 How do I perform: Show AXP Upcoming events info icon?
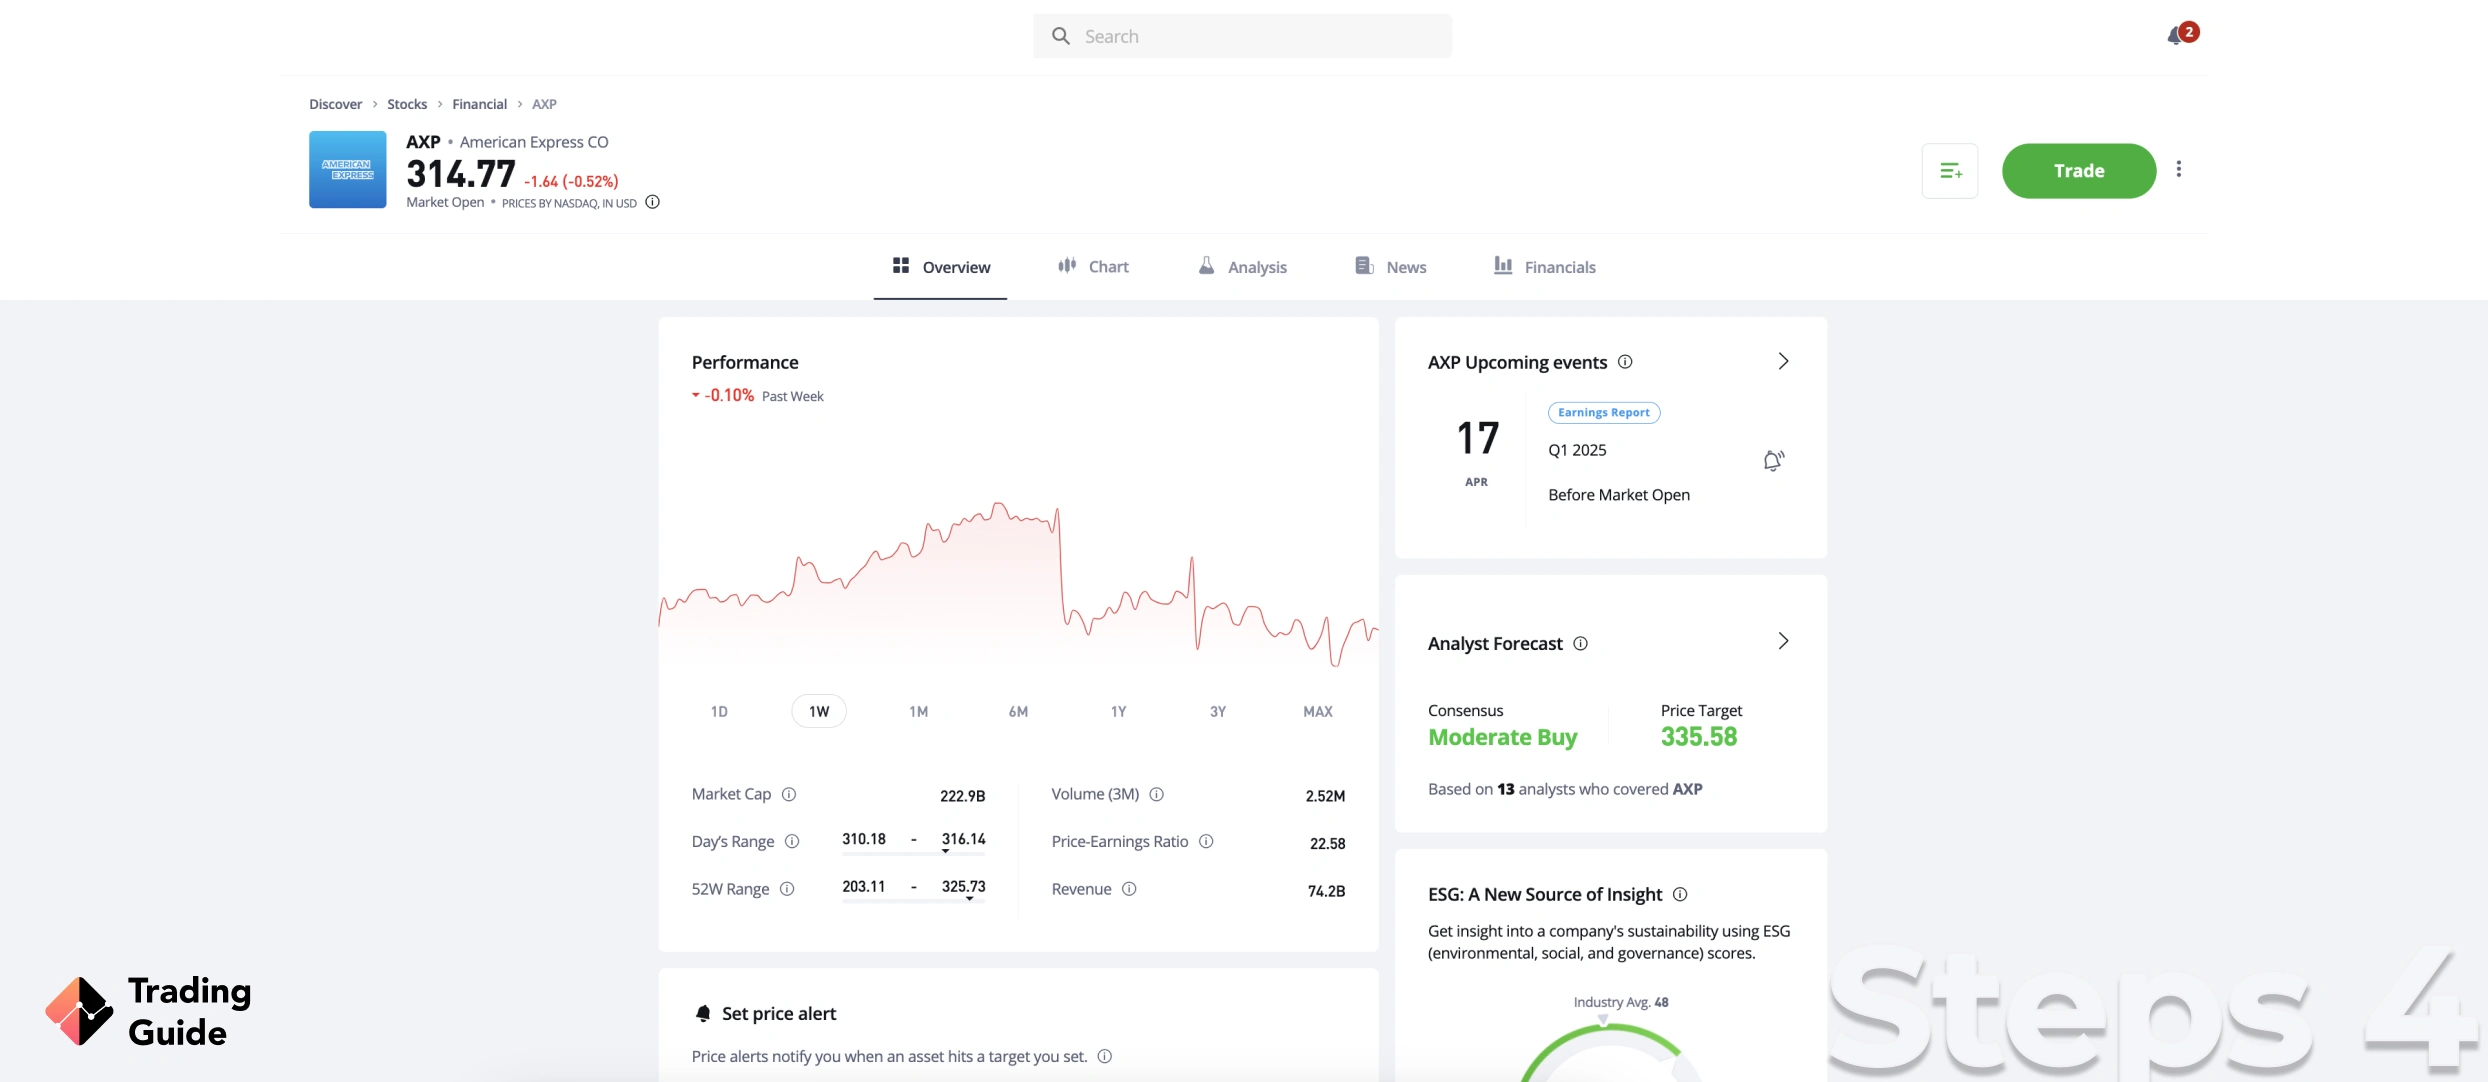click(1625, 362)
